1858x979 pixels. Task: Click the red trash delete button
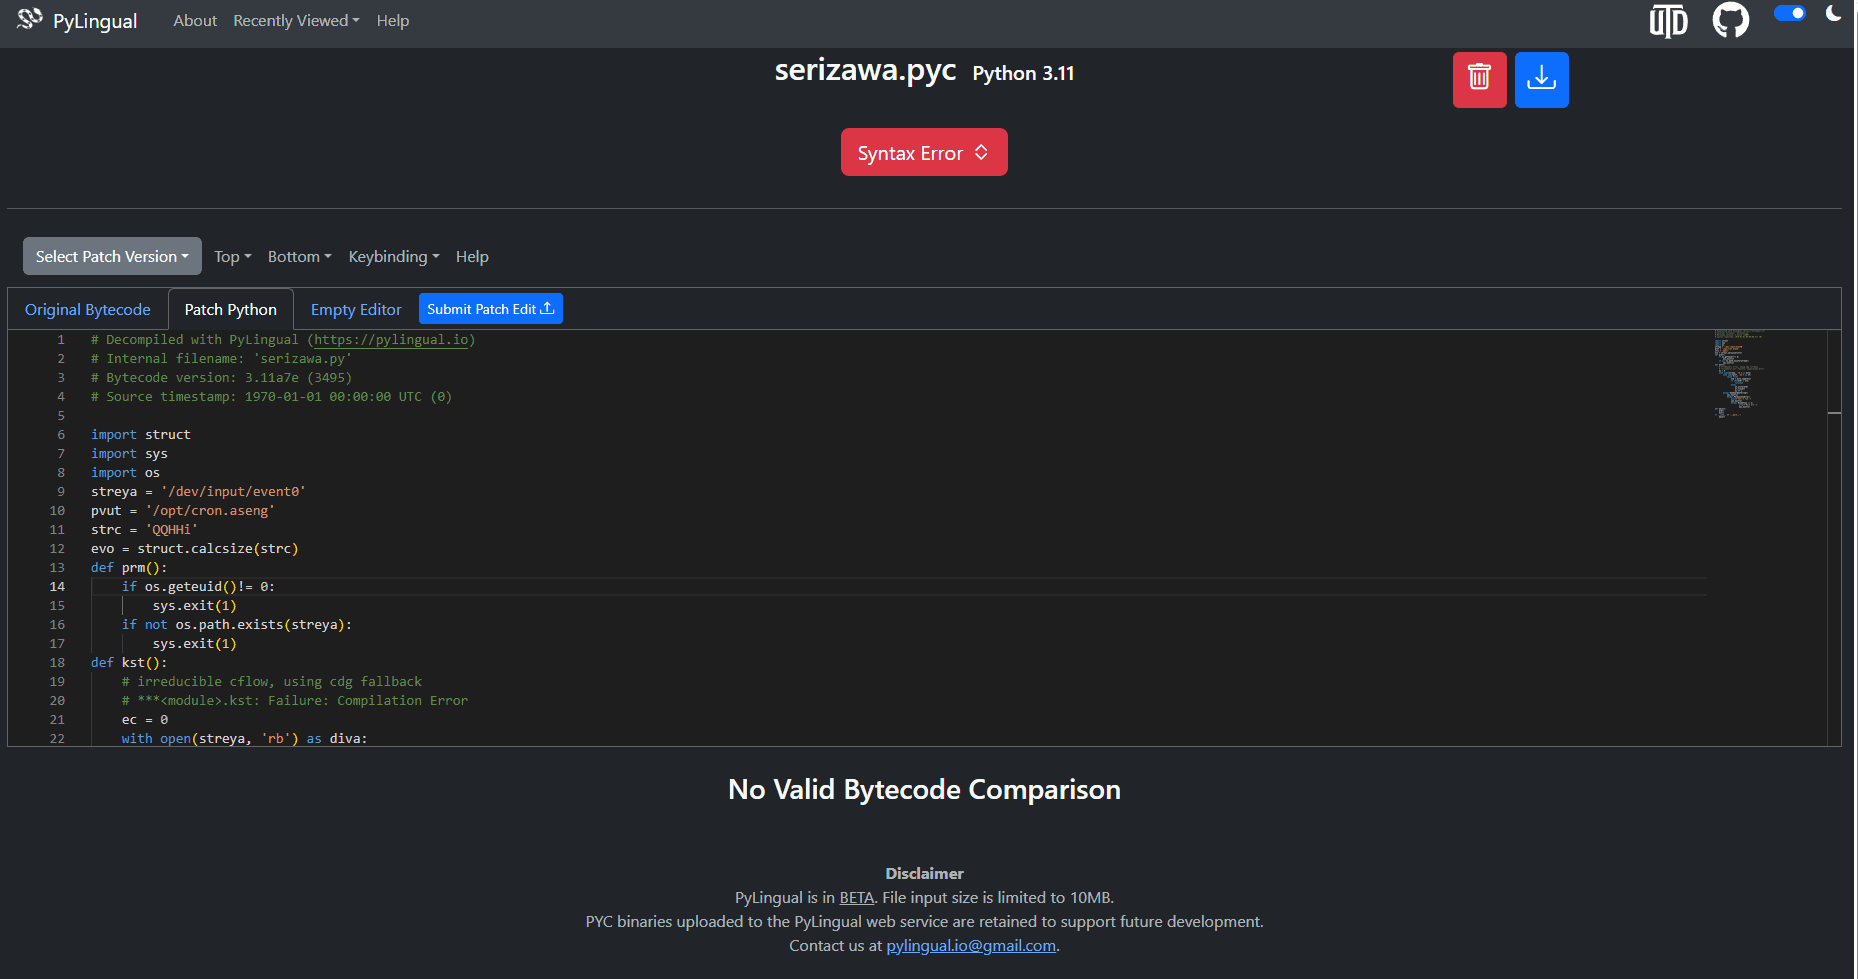point(1479,79)
